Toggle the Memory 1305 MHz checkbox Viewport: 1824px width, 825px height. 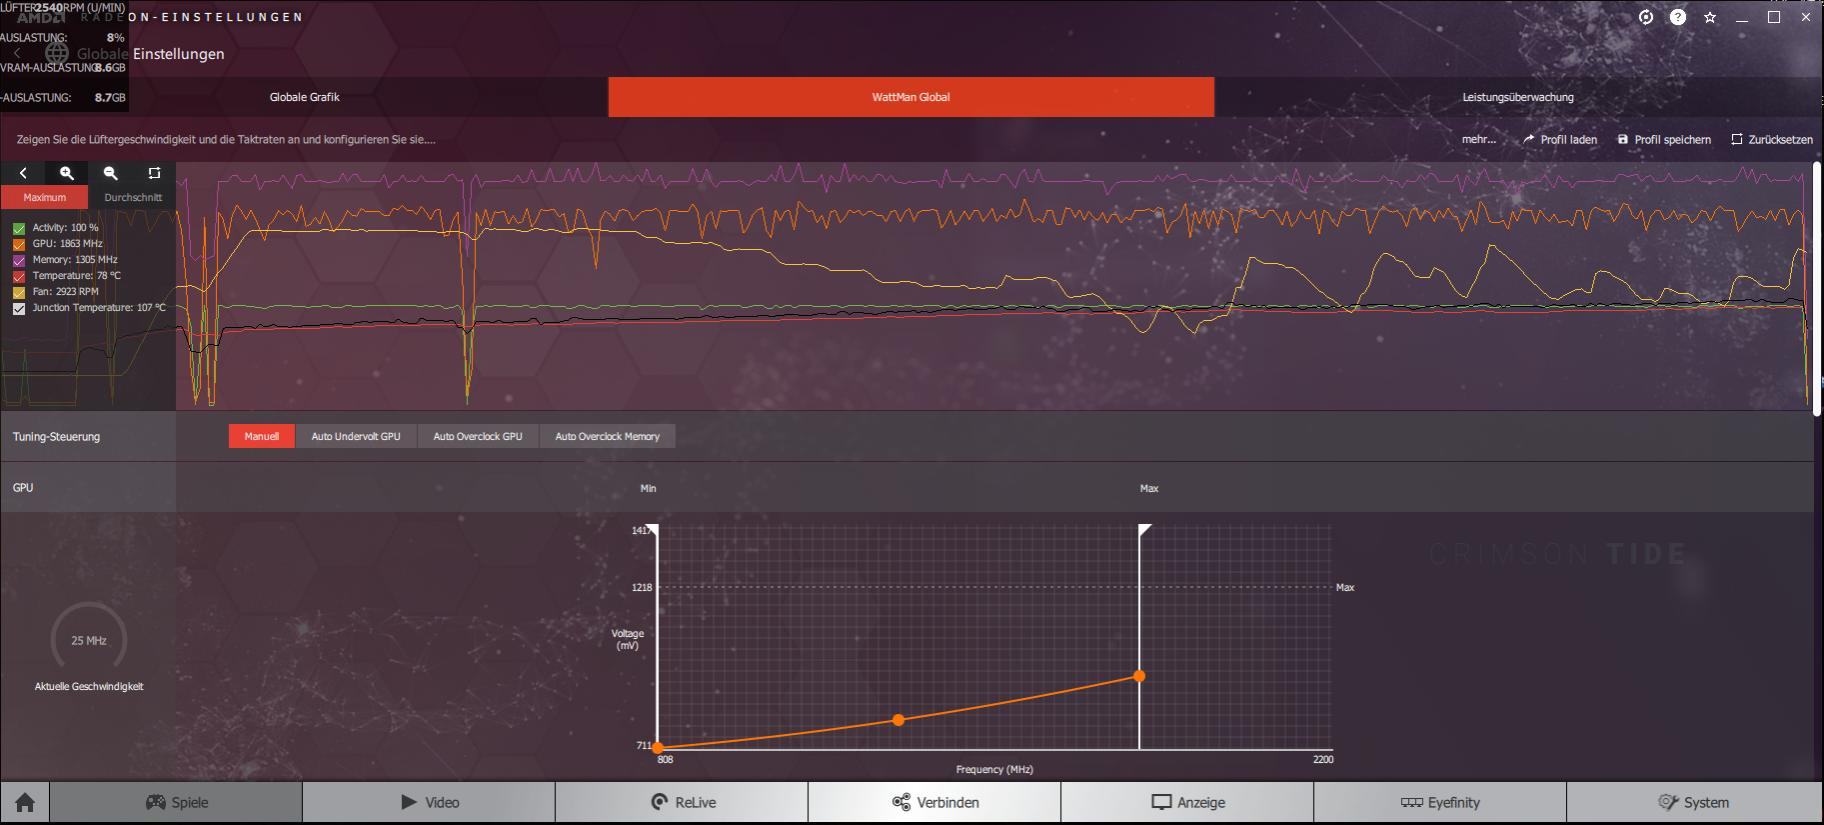[19, 260]
